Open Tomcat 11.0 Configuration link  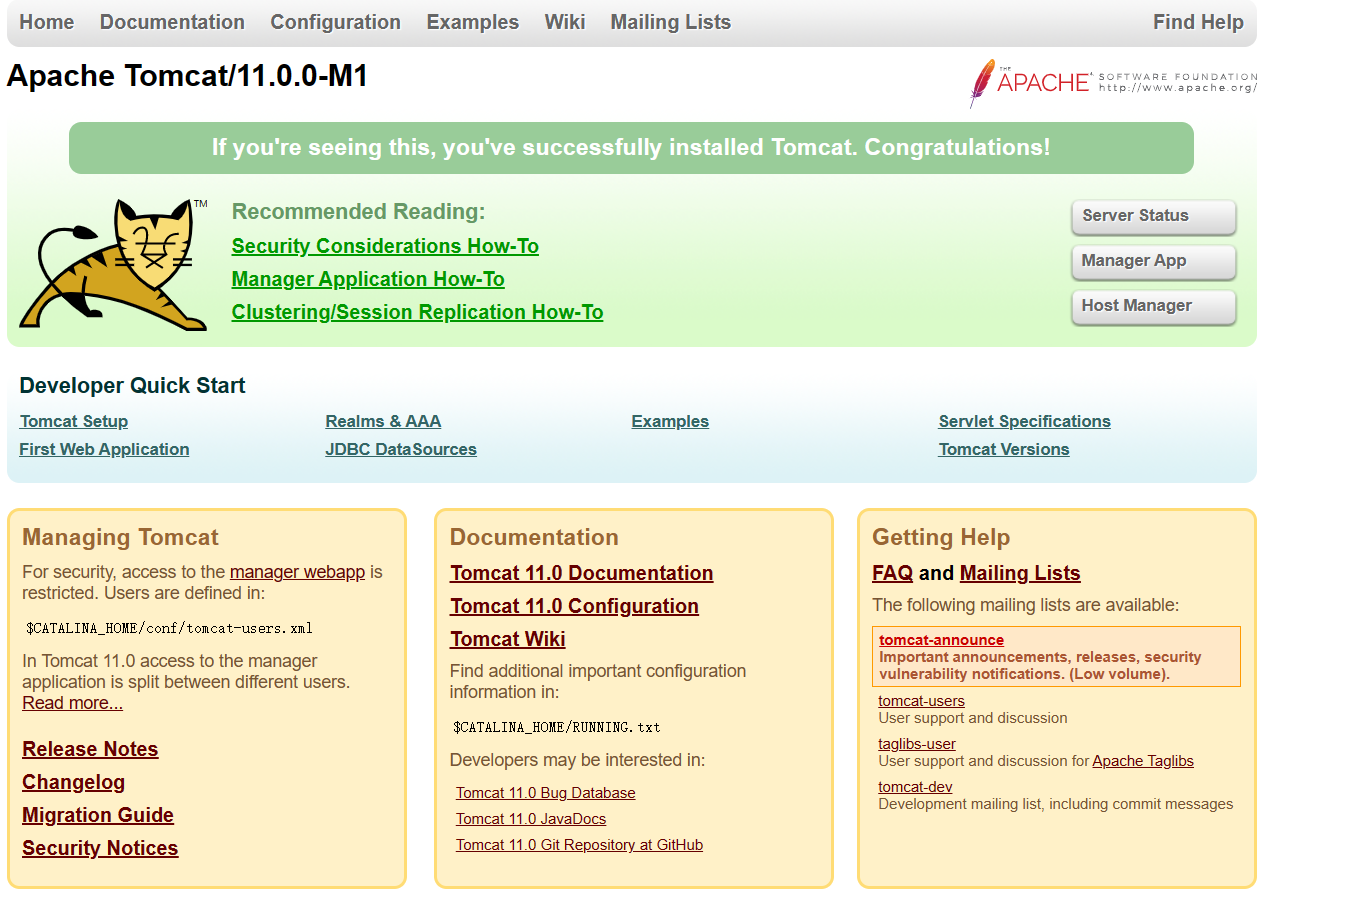(575, 606)
